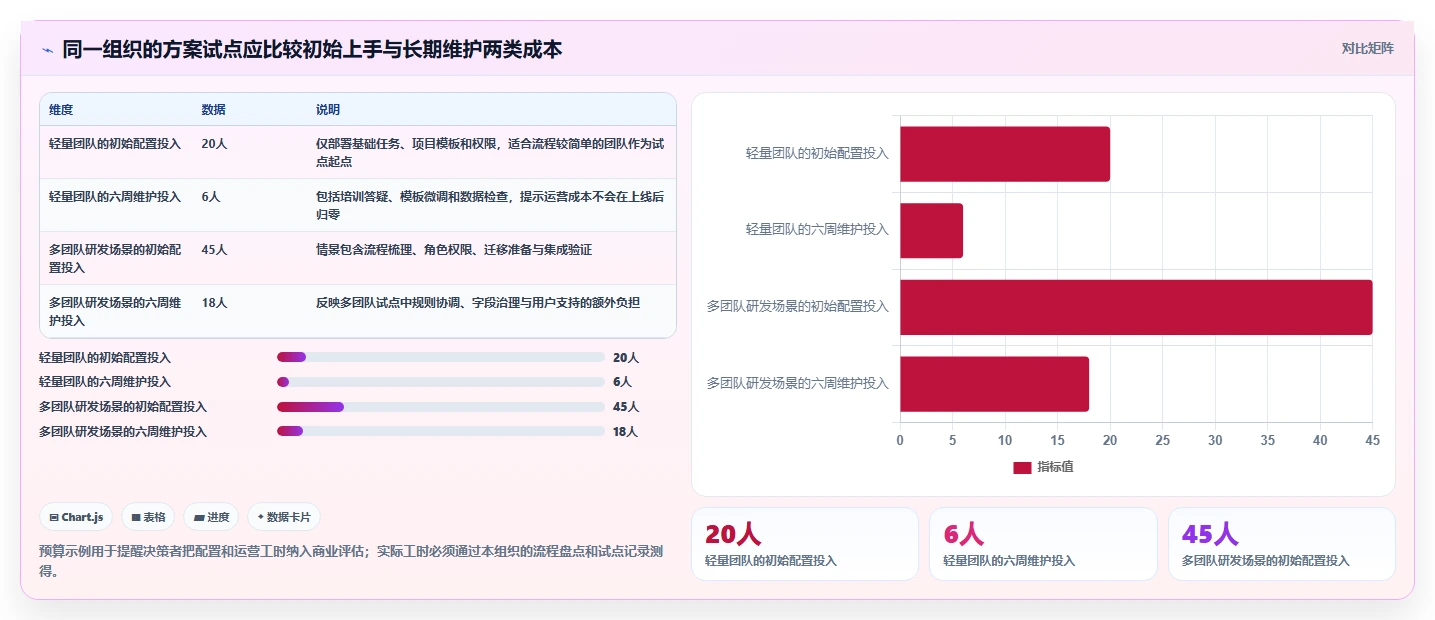This screenshot has height=620, width=1435.
Task: Click progress bar for 轻量团队的初始配置投入
Action: (x=441, y=357)
